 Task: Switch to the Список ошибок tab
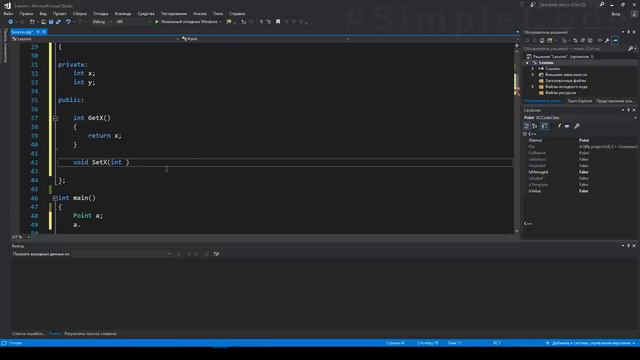click(x=28, y=334)
